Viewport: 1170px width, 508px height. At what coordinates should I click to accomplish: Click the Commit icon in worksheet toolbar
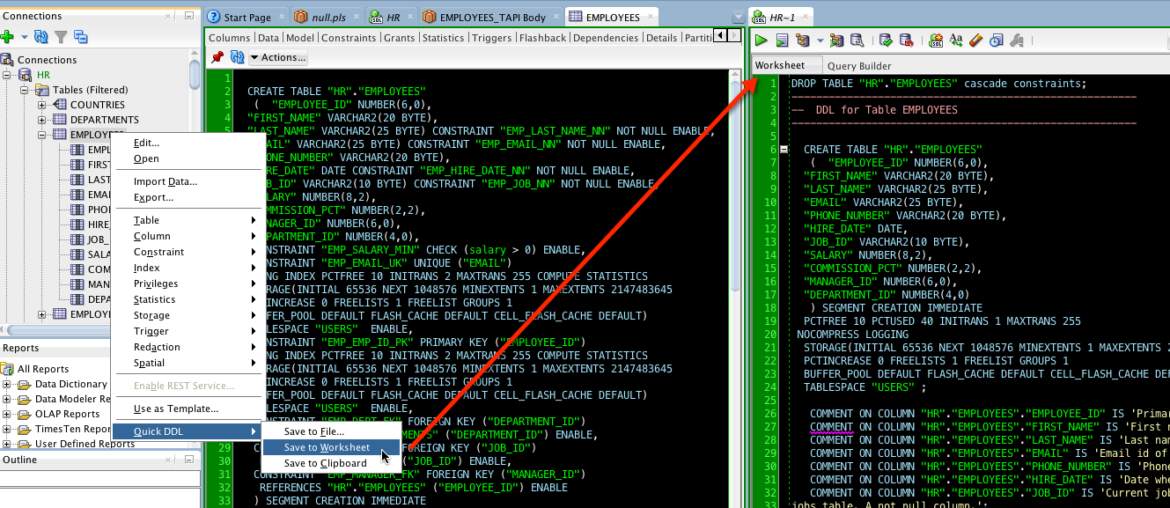[x=886, y=40]
